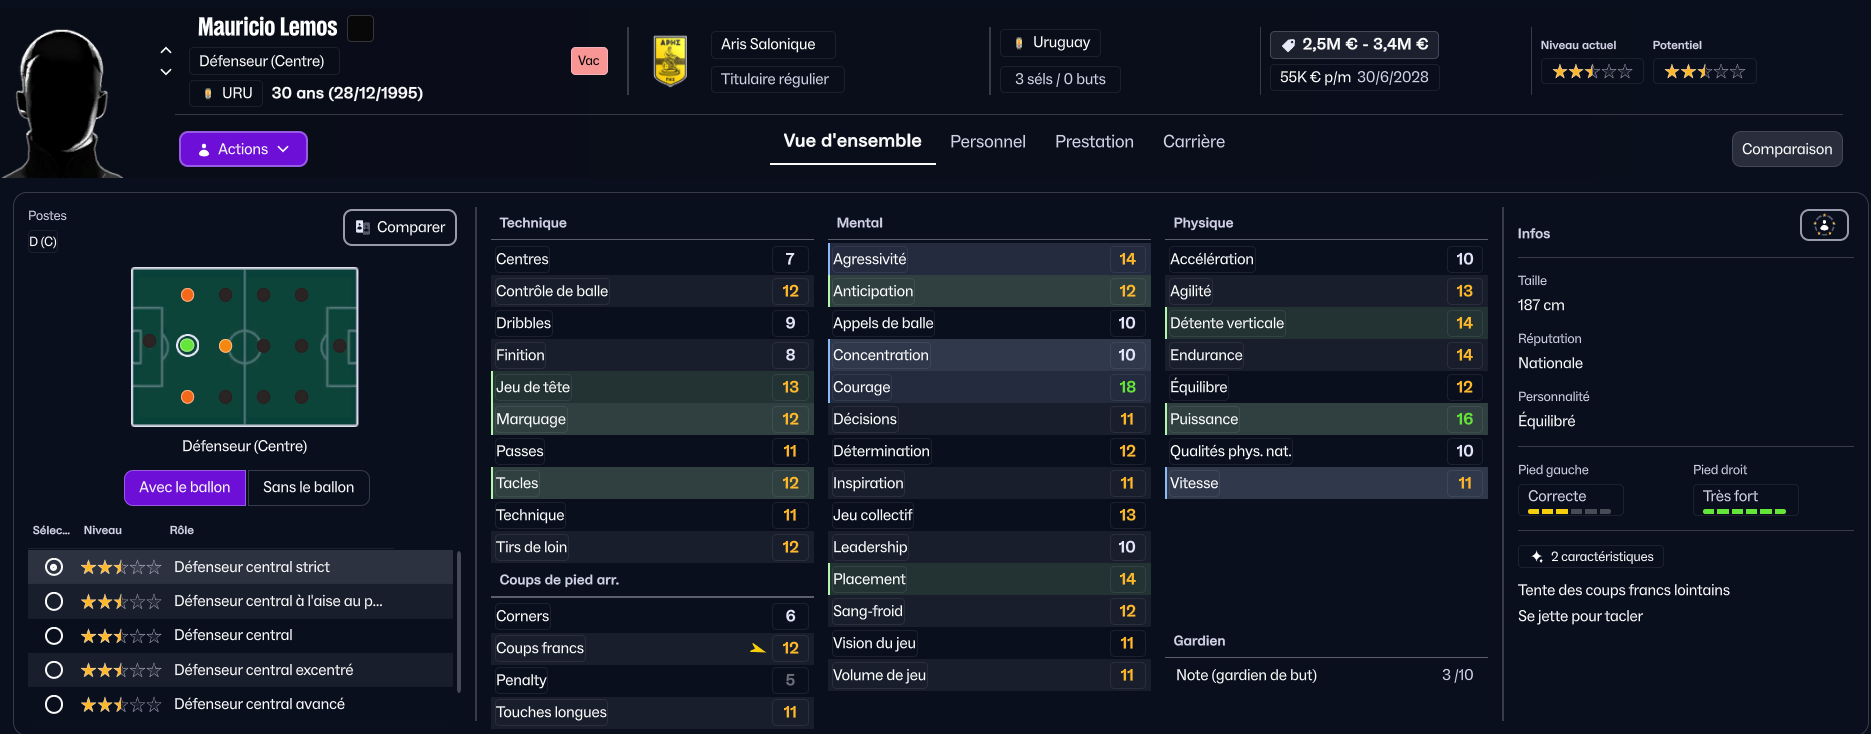This screenshot has height=734, width=1871.
Task: Click the black square next to player name
Action: (x=360, y=28)
